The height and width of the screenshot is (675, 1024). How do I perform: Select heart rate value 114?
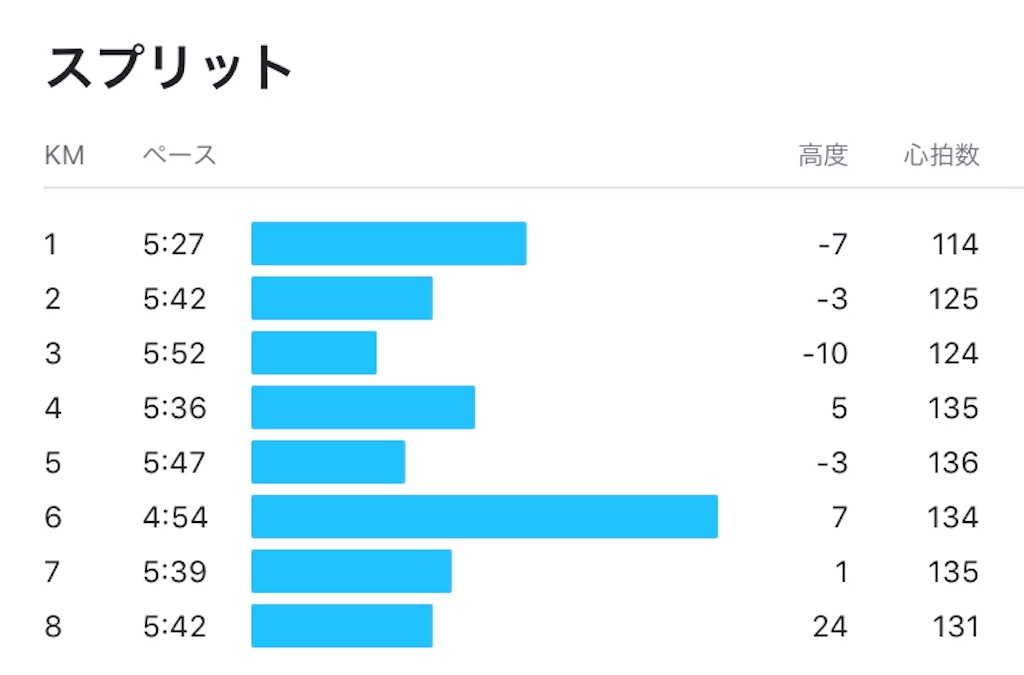(x=955, y=244)
